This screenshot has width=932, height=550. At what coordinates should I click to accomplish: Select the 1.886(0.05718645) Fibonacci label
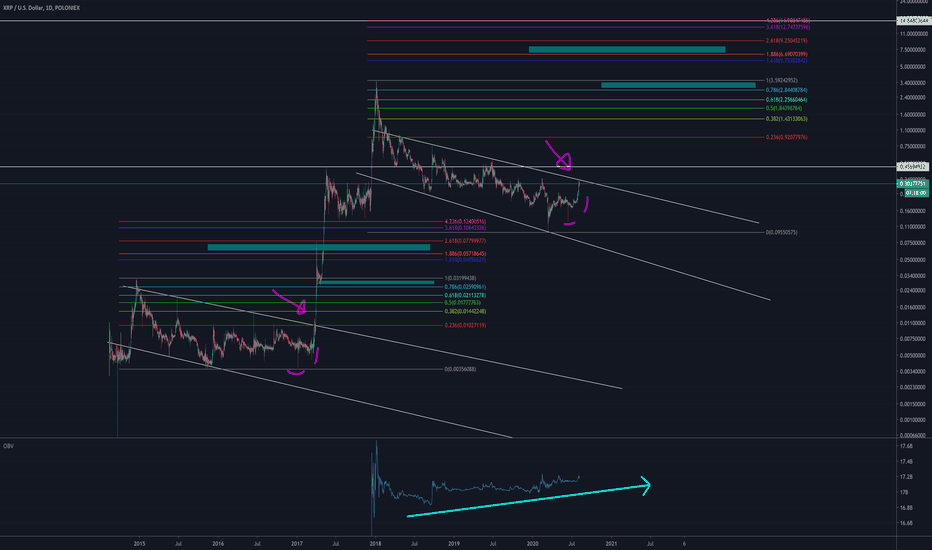click(465, 253)
